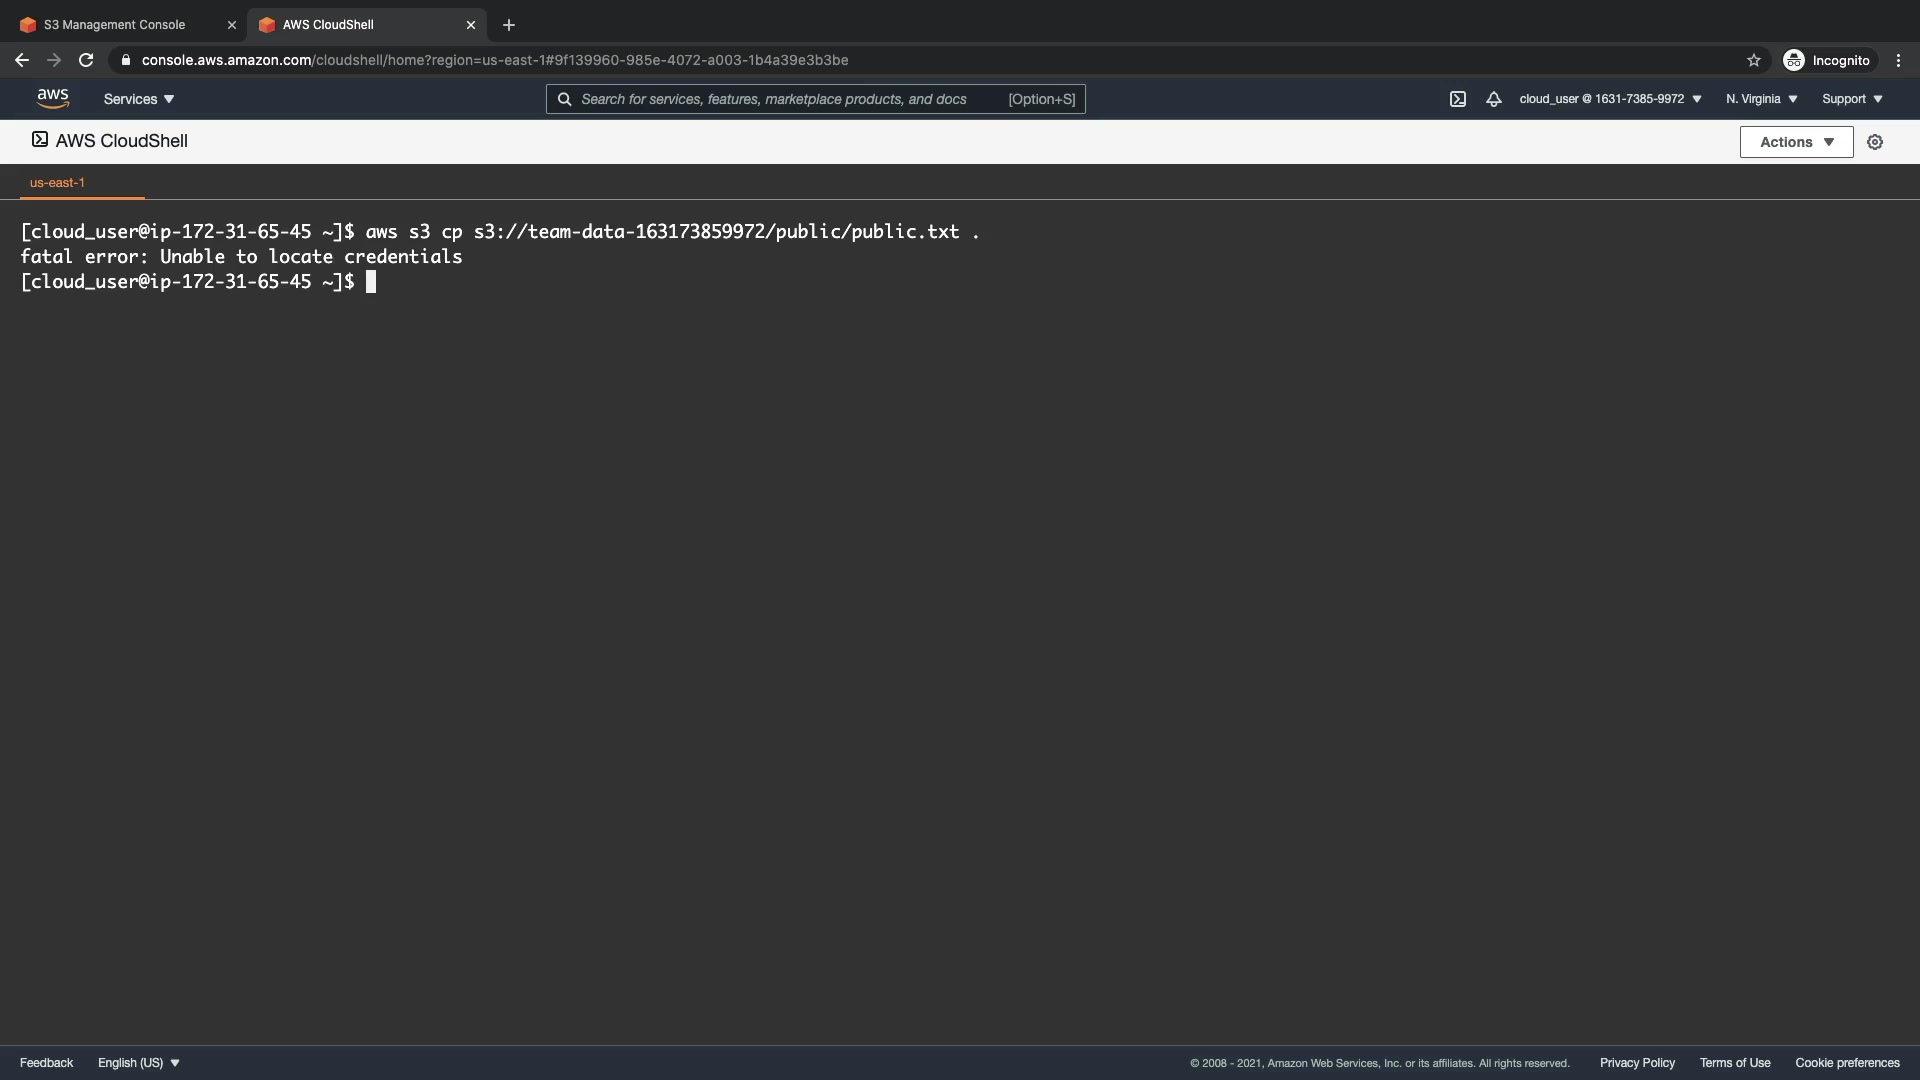
Task: Open a new browser tab
Action: (x=509, y=25)
